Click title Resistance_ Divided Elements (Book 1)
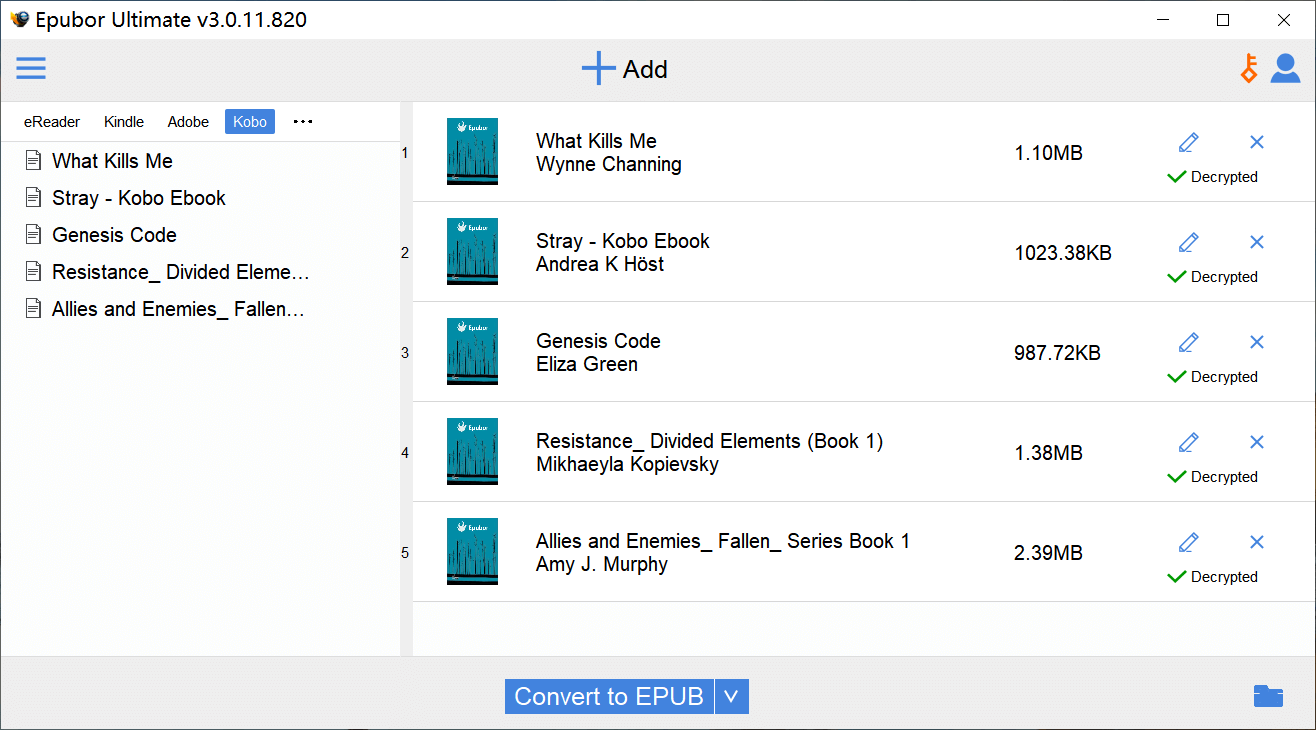This screenshot has width=1316, height=730. tap(710, 441)
